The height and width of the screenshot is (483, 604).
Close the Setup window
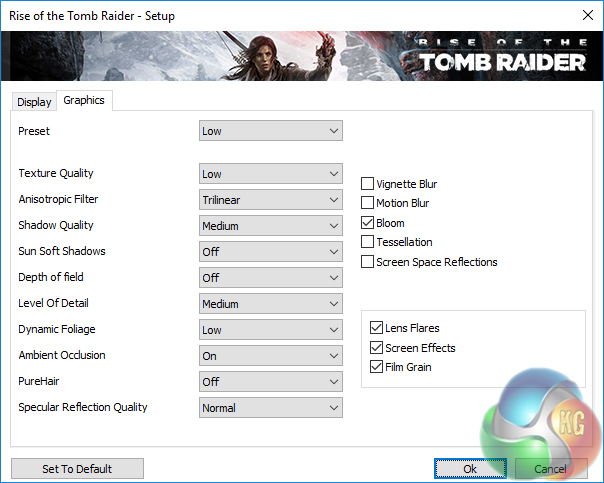(588, 15)
